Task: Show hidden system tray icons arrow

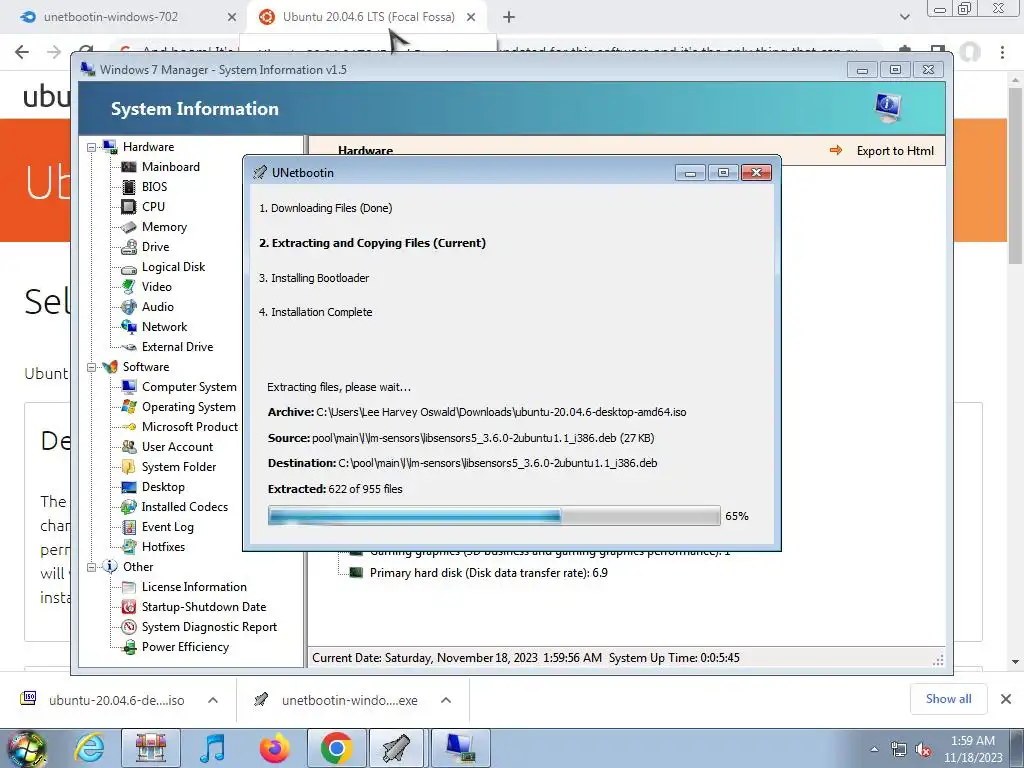Action: [874, 750]
